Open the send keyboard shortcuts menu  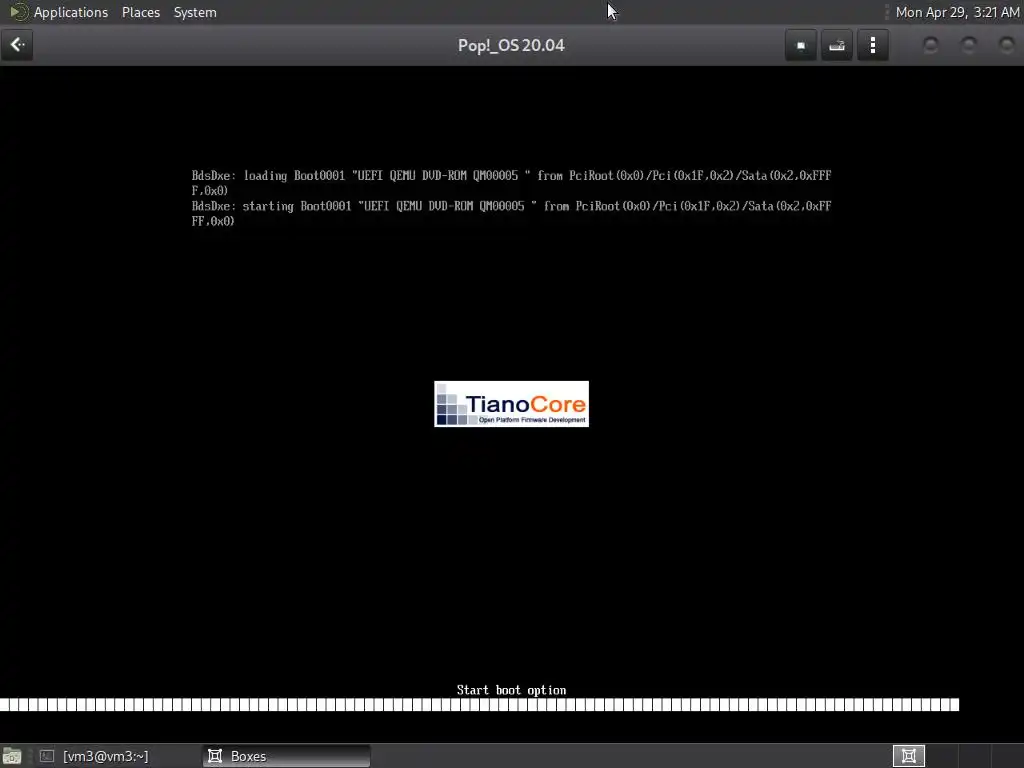point(837,46)
